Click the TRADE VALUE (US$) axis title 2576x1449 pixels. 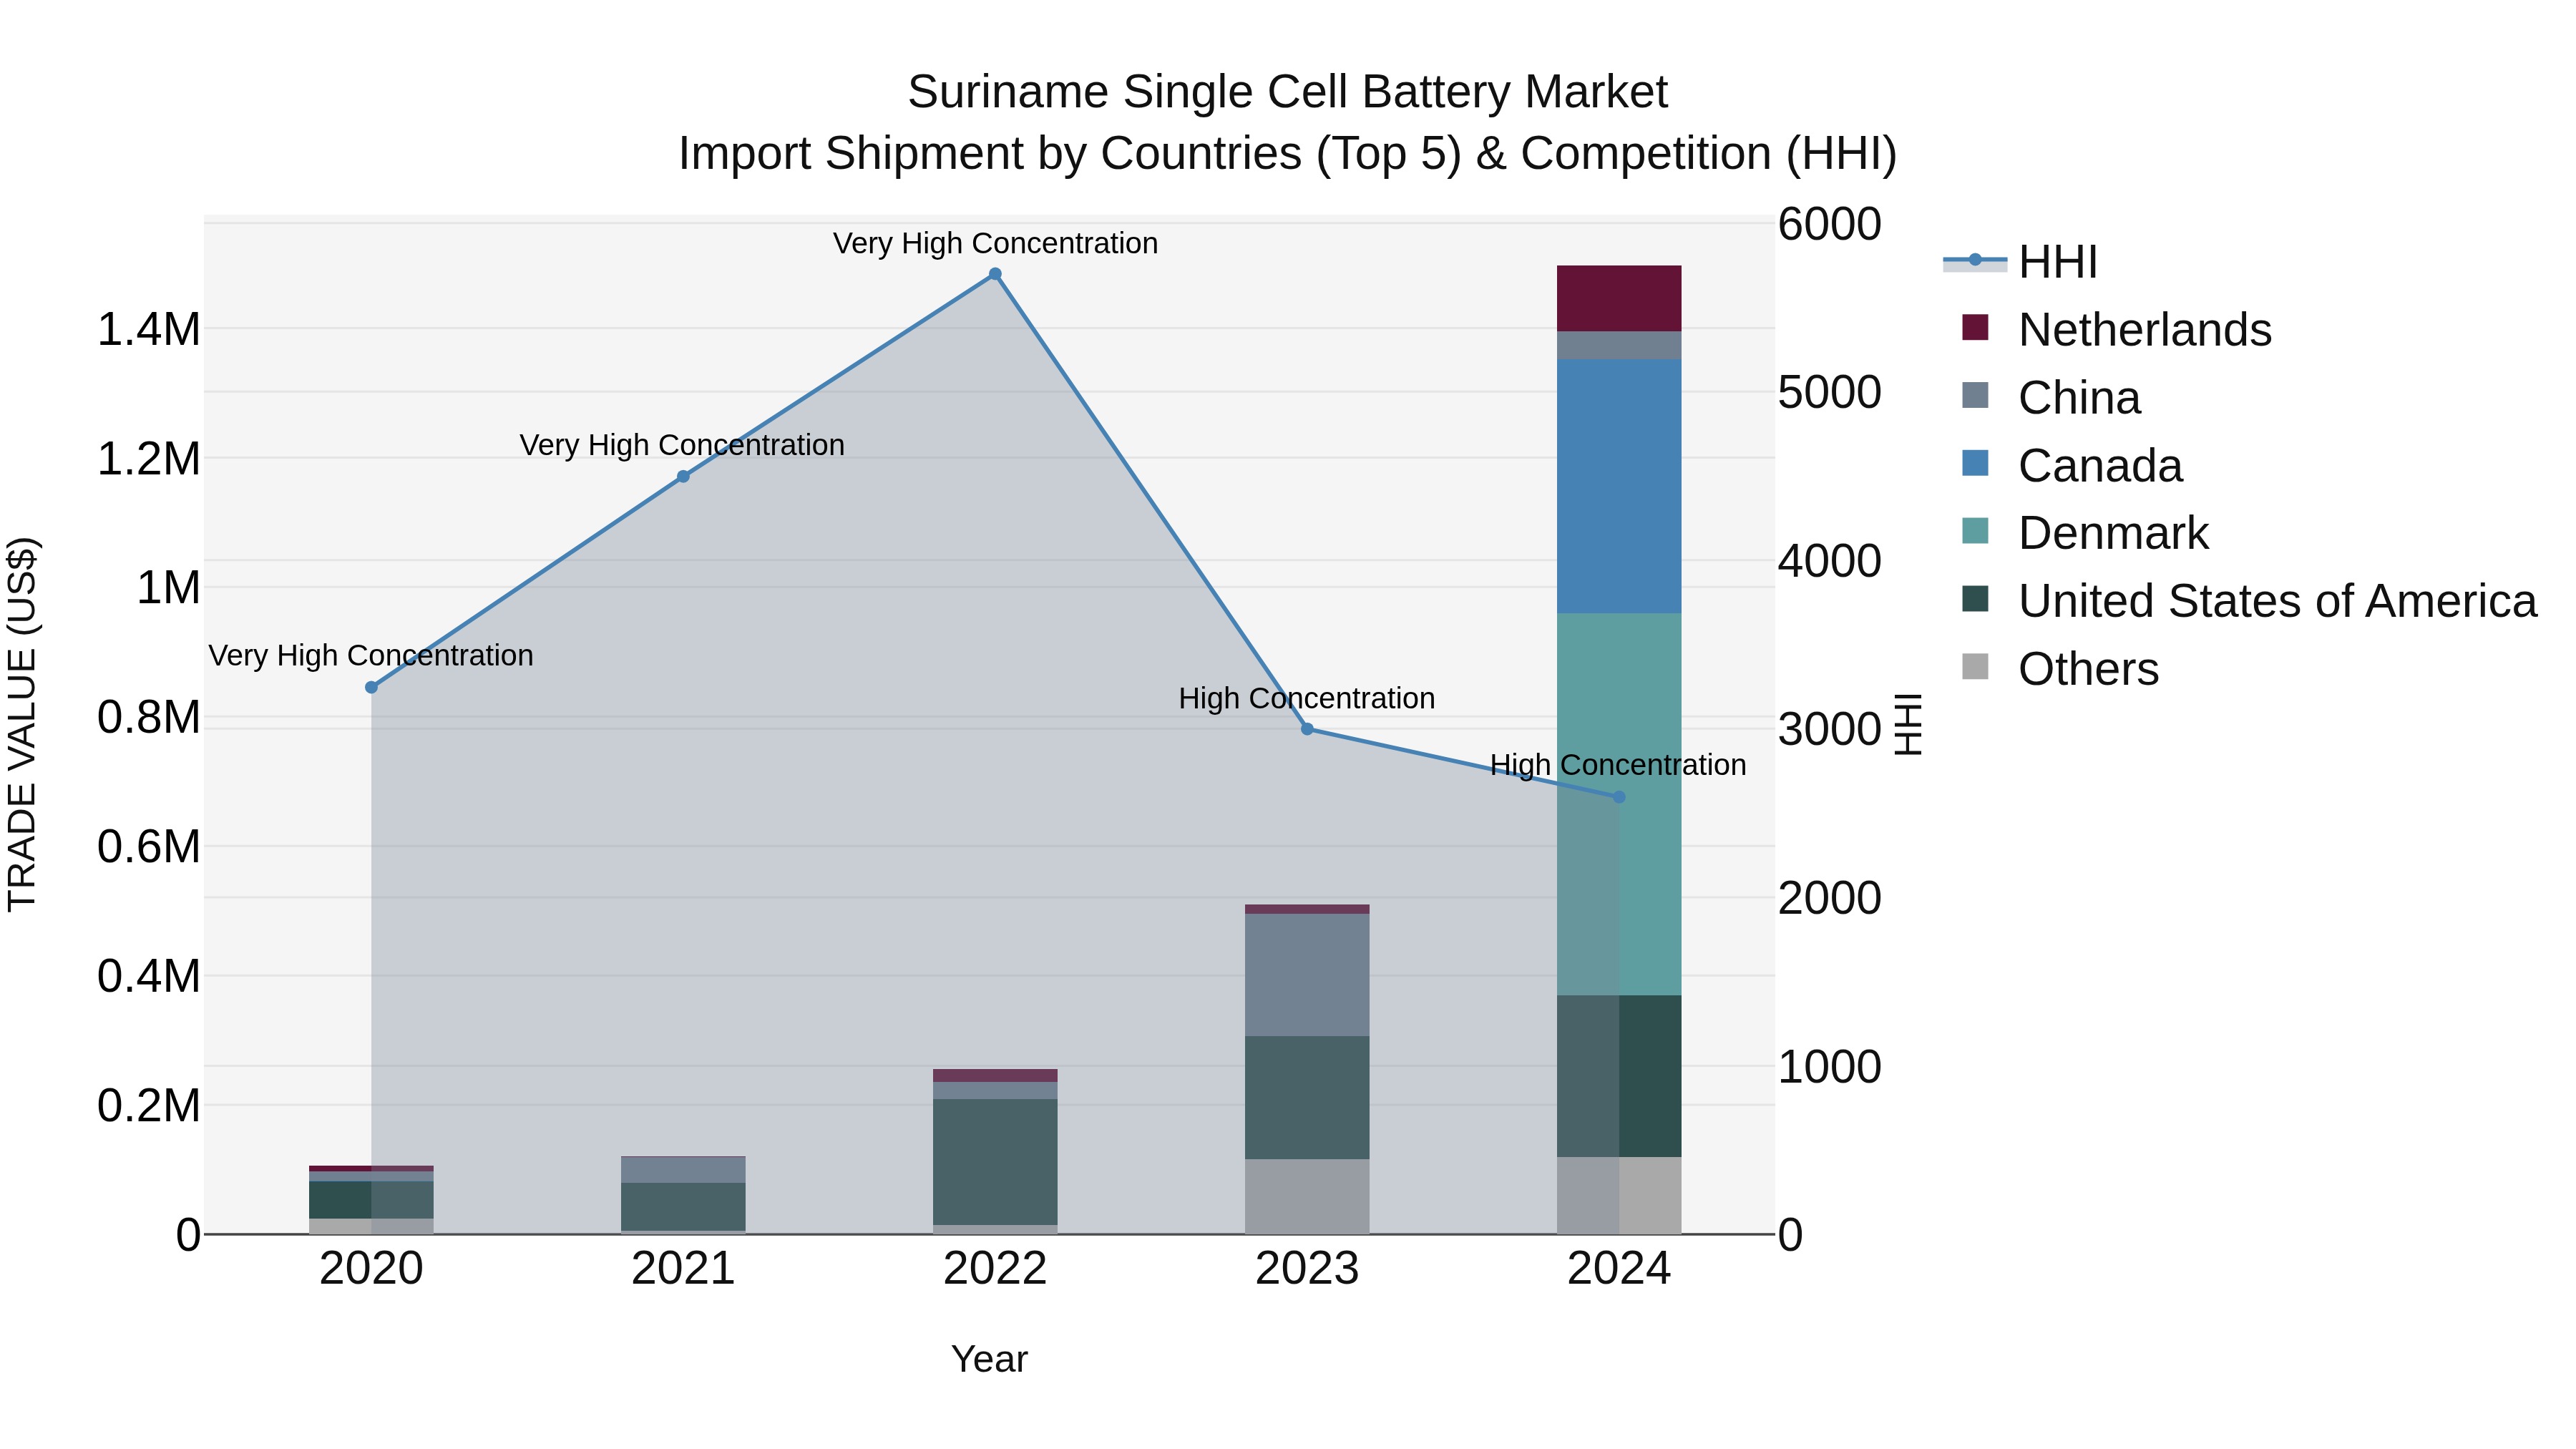click(22, 724)
